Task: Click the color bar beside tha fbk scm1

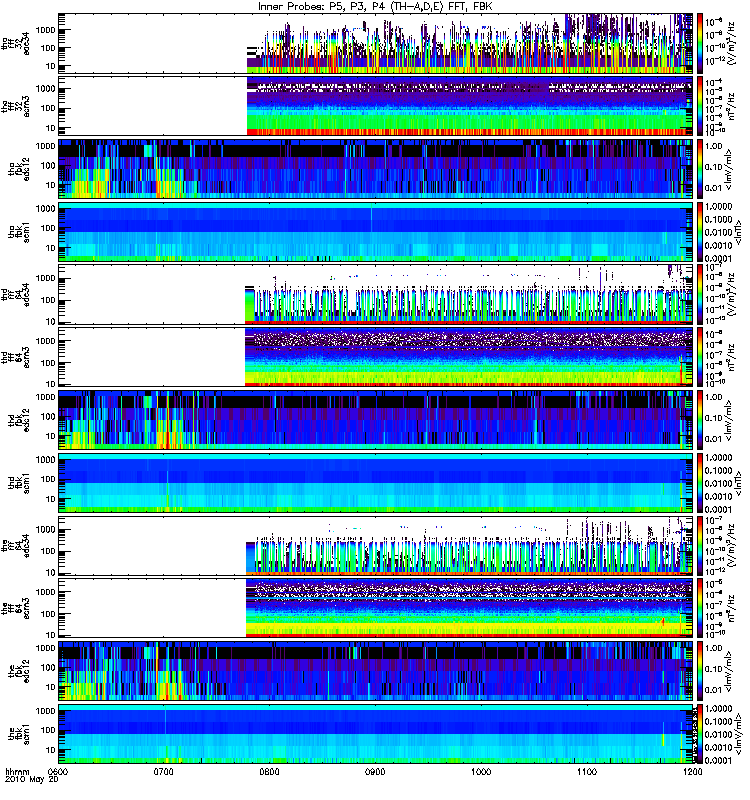Action: (x=700, y=232)
